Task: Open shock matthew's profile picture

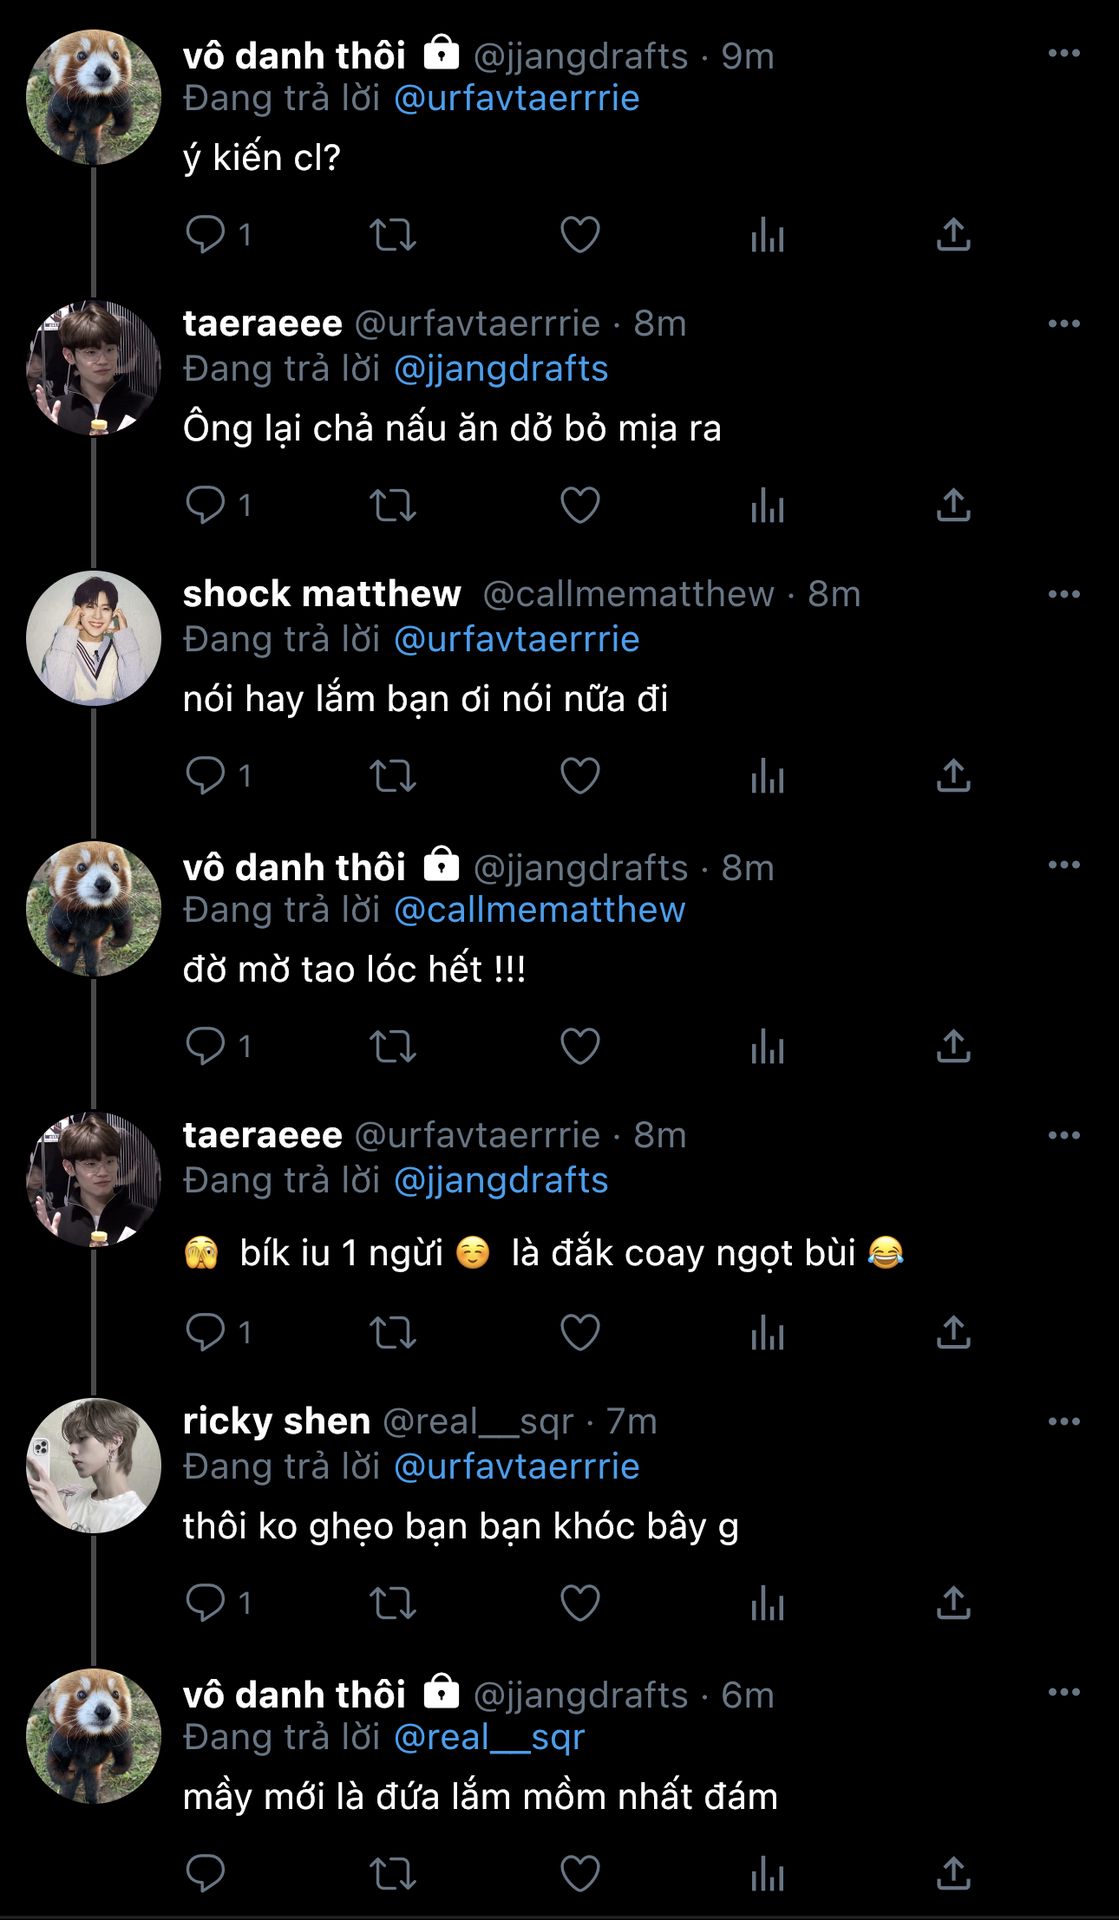Action: click(x=93, y=638)
